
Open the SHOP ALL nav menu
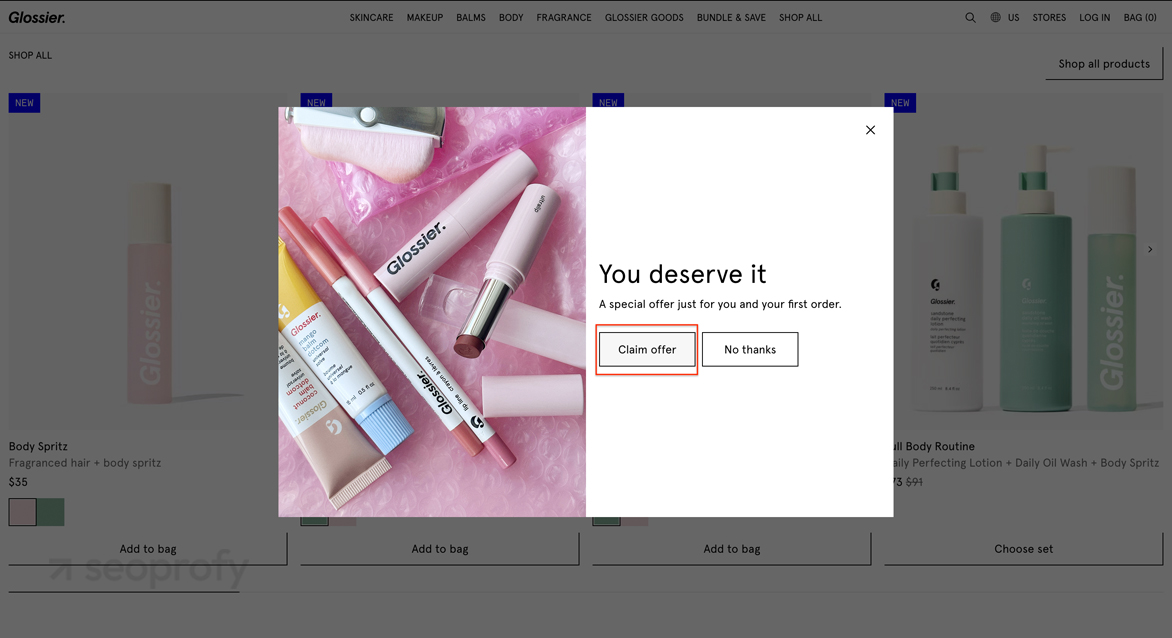[x=801, y=17]
